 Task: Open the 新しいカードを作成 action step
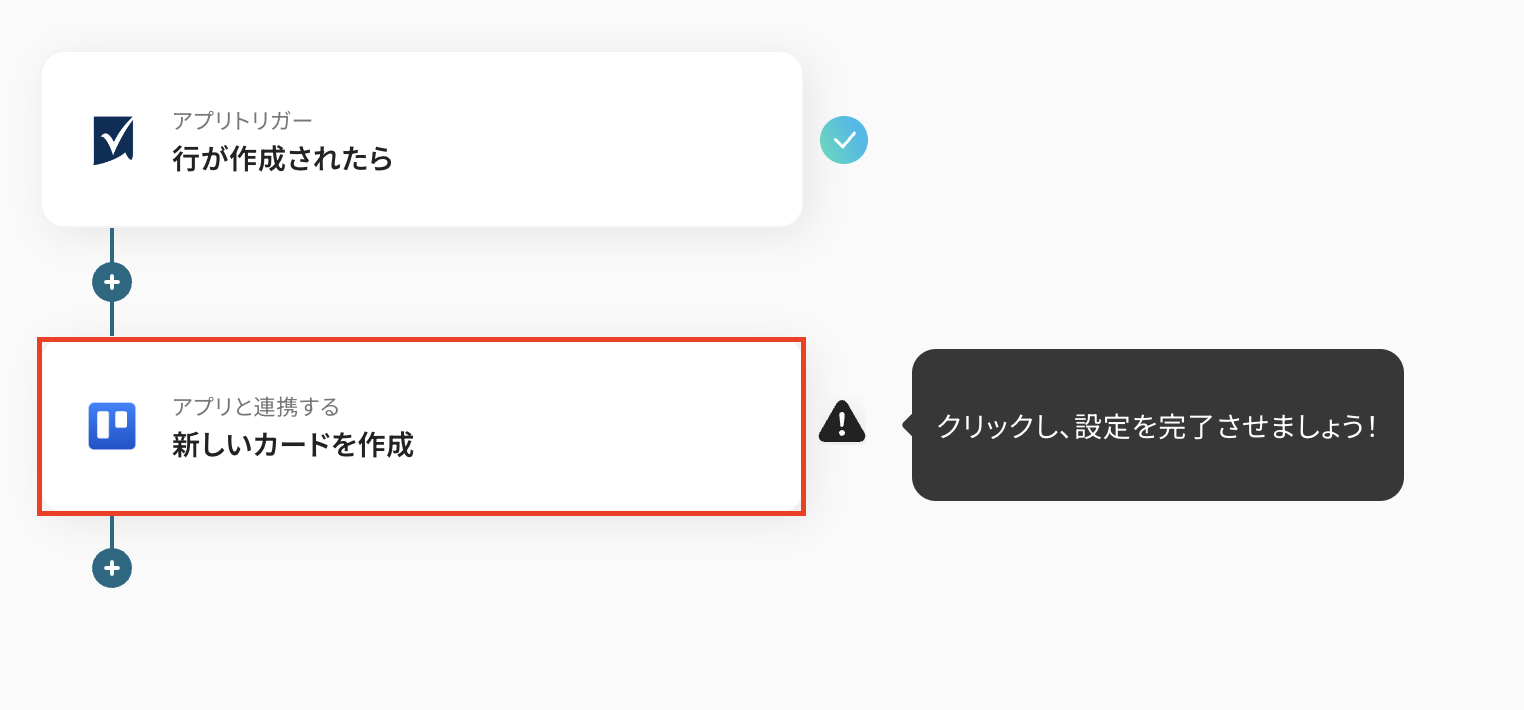pos(293,445)
